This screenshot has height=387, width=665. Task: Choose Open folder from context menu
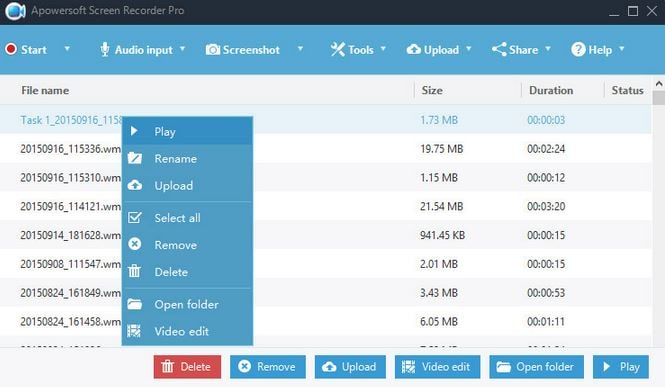point(187,304)
